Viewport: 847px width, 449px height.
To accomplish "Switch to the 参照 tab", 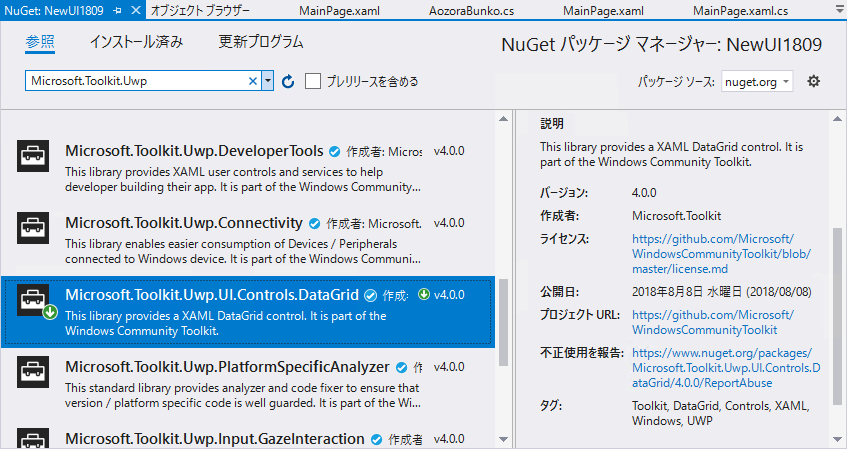I will coord(40,42).
